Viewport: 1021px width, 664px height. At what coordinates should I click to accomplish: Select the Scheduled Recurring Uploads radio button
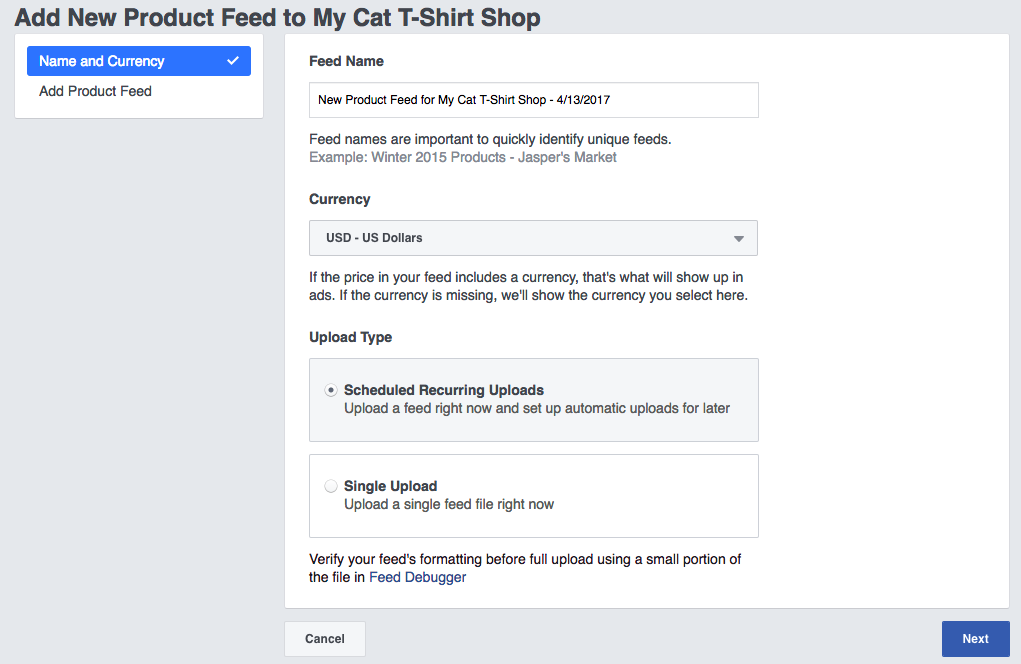[x=331, y=390]
